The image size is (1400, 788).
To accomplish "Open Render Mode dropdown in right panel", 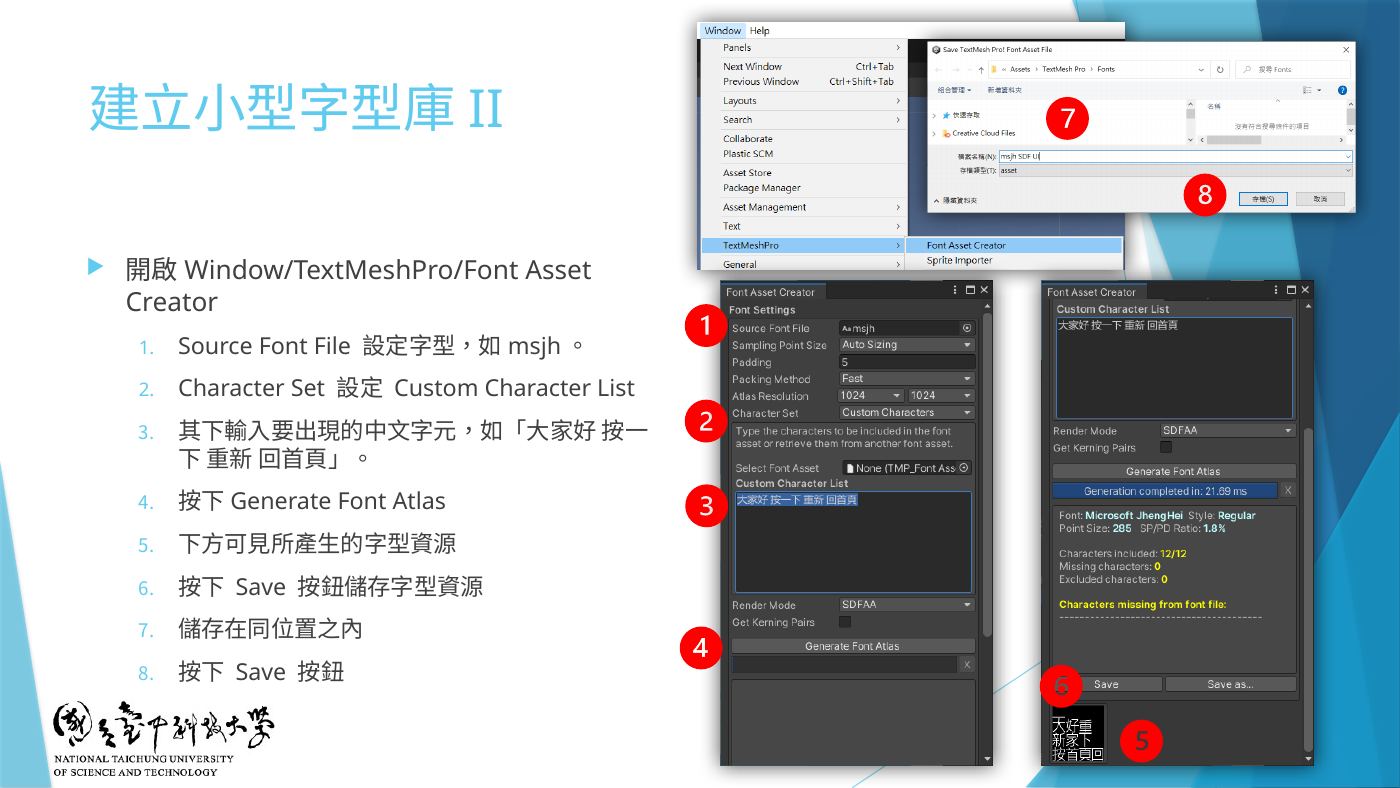I will point(1228,431).
